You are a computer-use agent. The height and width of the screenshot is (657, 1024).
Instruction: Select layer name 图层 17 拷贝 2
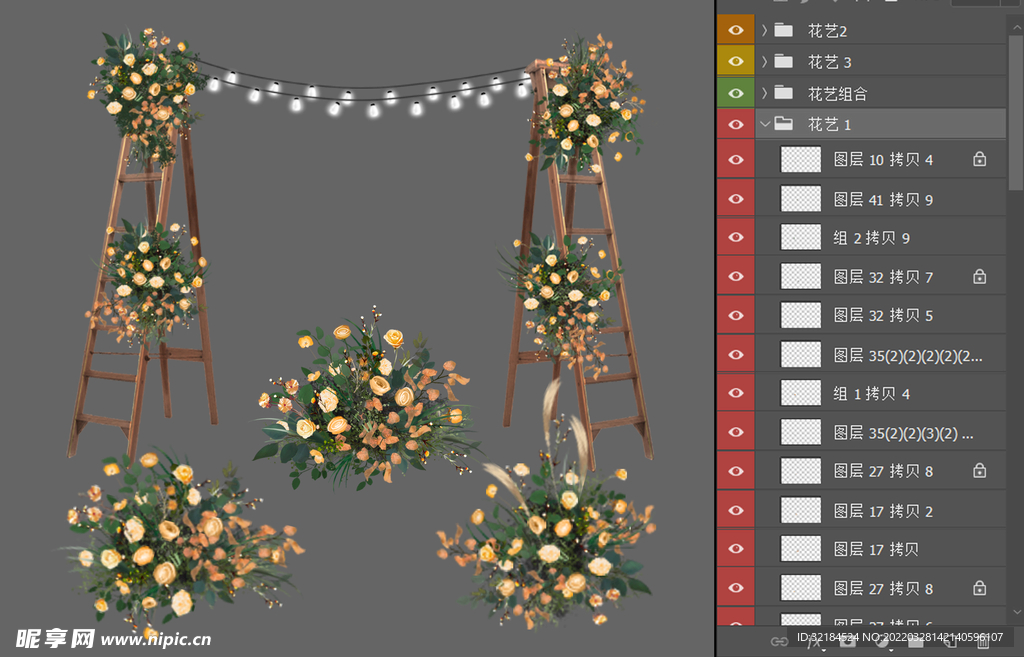pyautogui.click(x=883, y=511)
